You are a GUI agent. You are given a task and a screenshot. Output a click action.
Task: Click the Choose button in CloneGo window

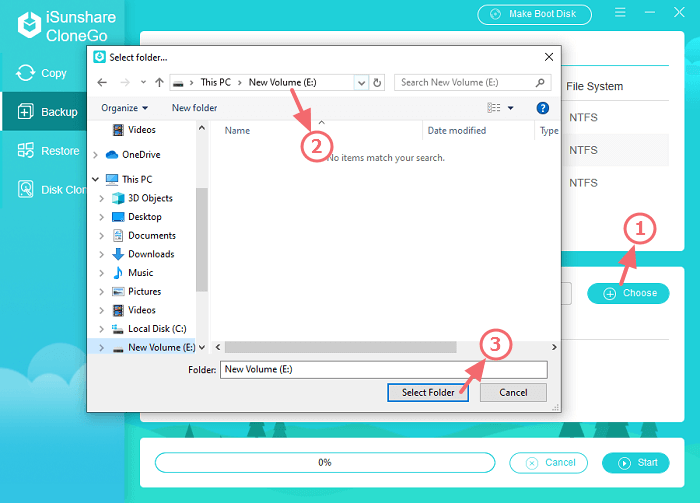pos(628,293)
